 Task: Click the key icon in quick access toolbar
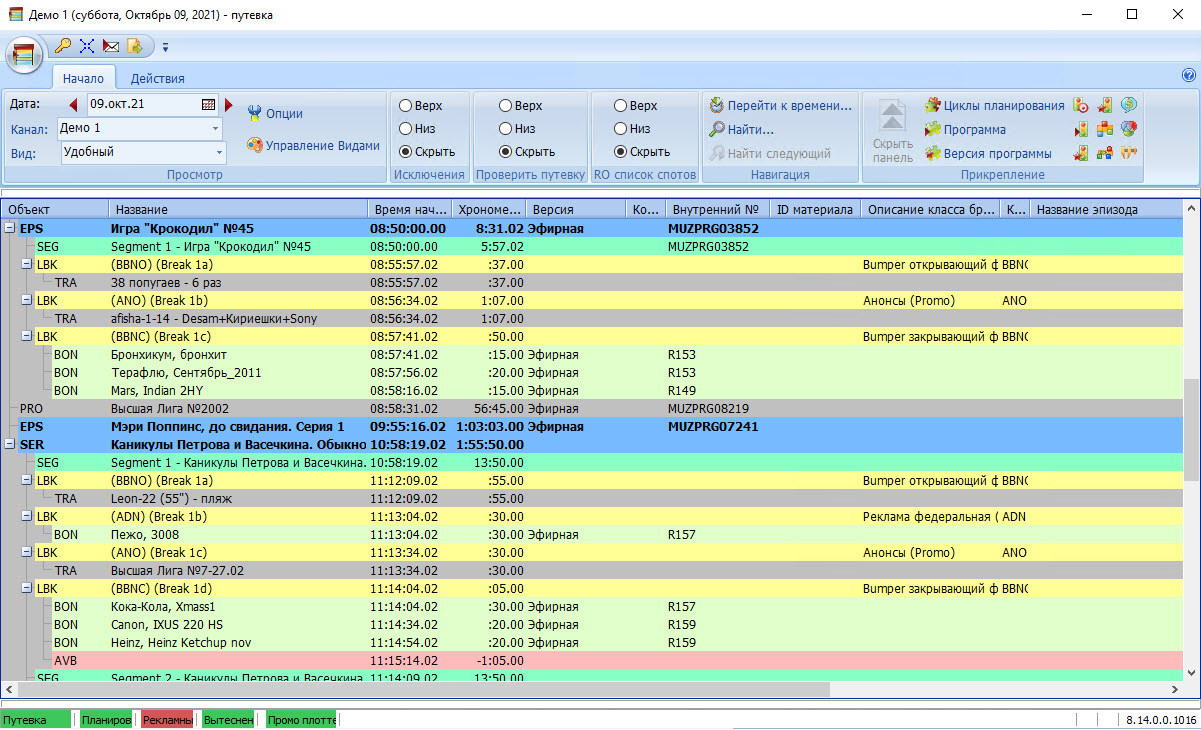(62, 45)
